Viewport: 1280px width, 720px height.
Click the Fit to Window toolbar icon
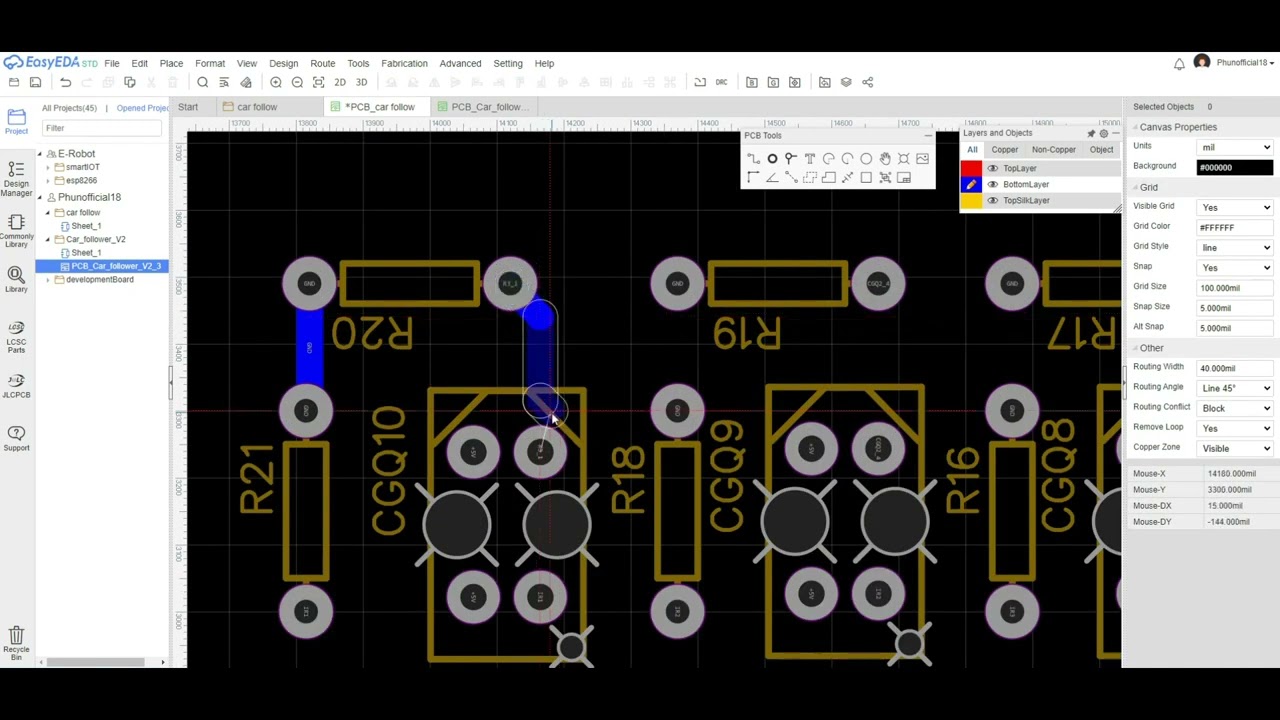click(x=318, y=82)
